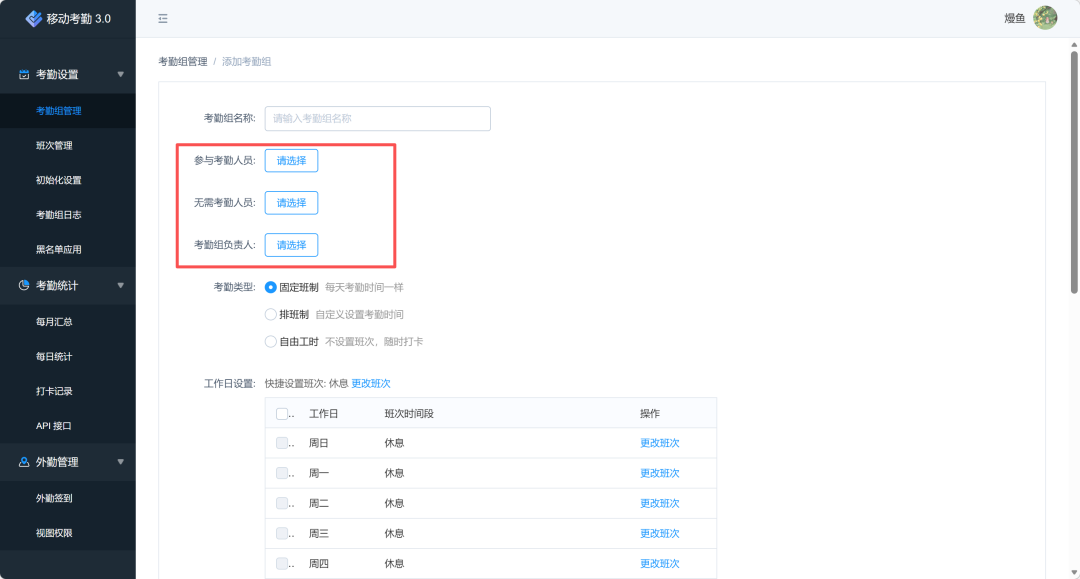
Task: Click the 考勤组名称 input field
Action: [377, 118]
